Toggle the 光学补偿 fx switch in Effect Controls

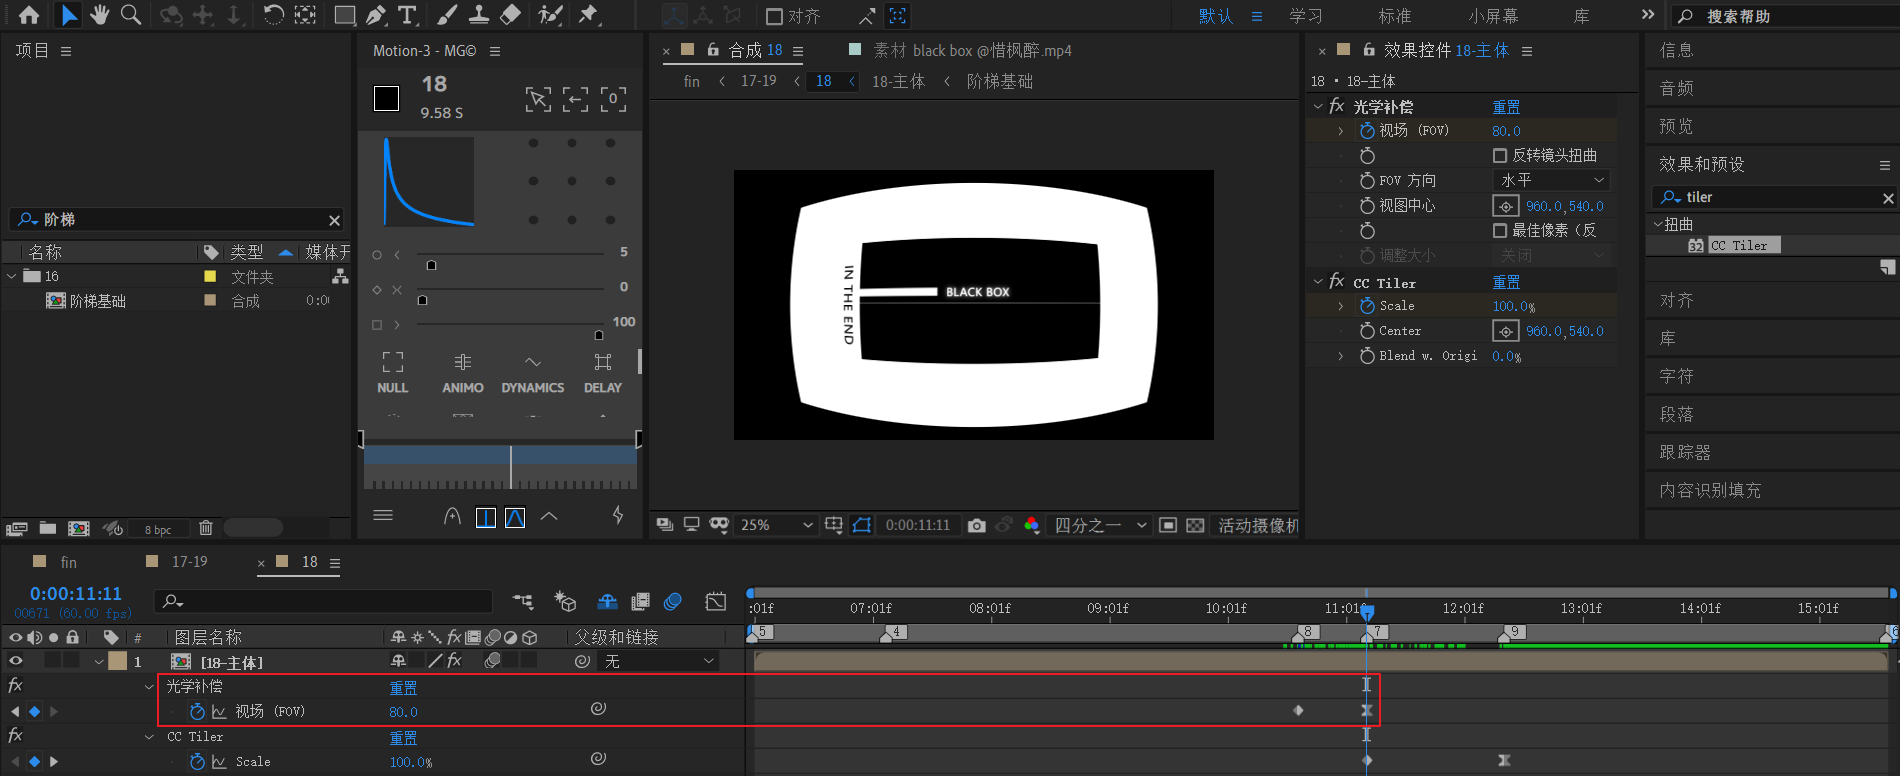[1337, 106]
